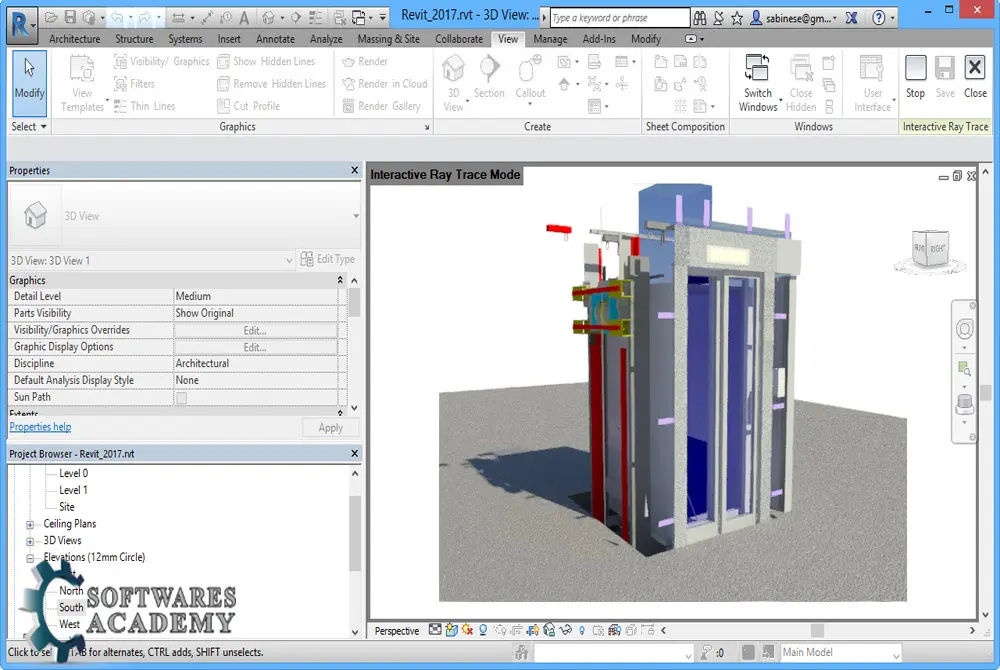Select the Level 1 view in Project Browser
The height and width of the screenshot is (670, 1000).
tap(73, 490)
